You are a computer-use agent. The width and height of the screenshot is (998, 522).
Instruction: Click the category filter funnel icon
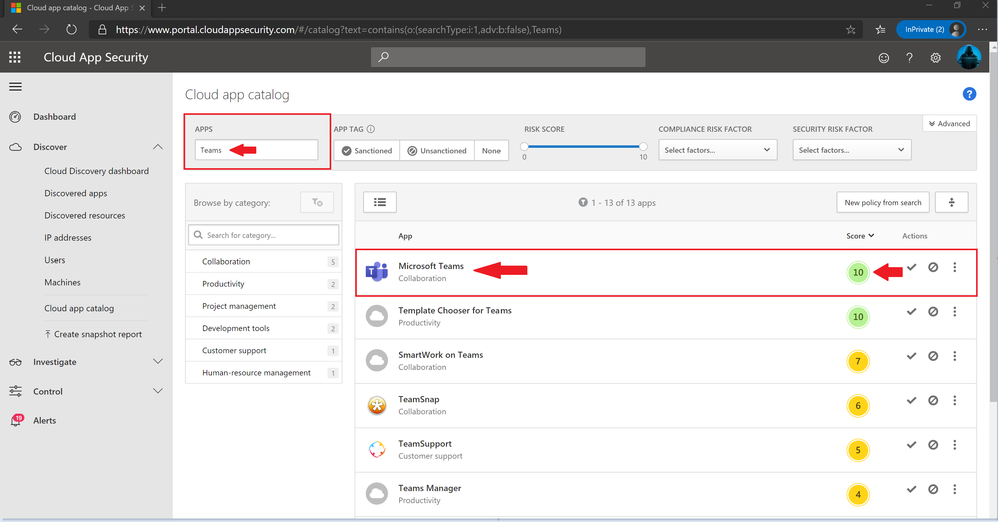(317, 202)
